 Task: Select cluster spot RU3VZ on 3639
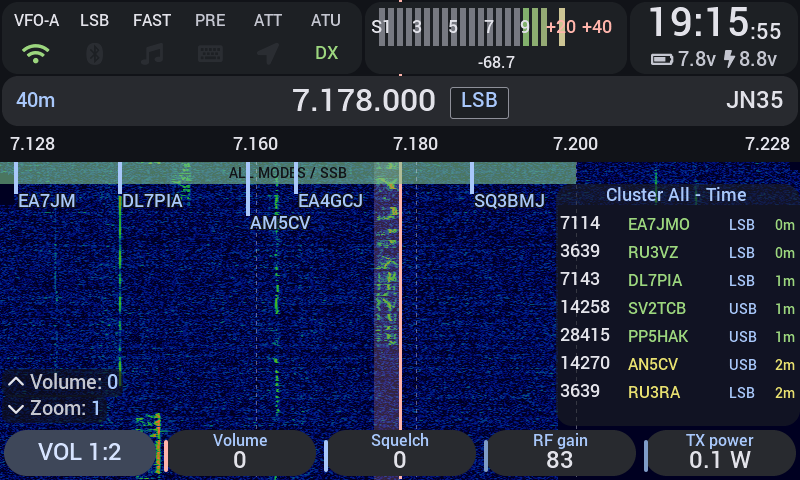678,252
